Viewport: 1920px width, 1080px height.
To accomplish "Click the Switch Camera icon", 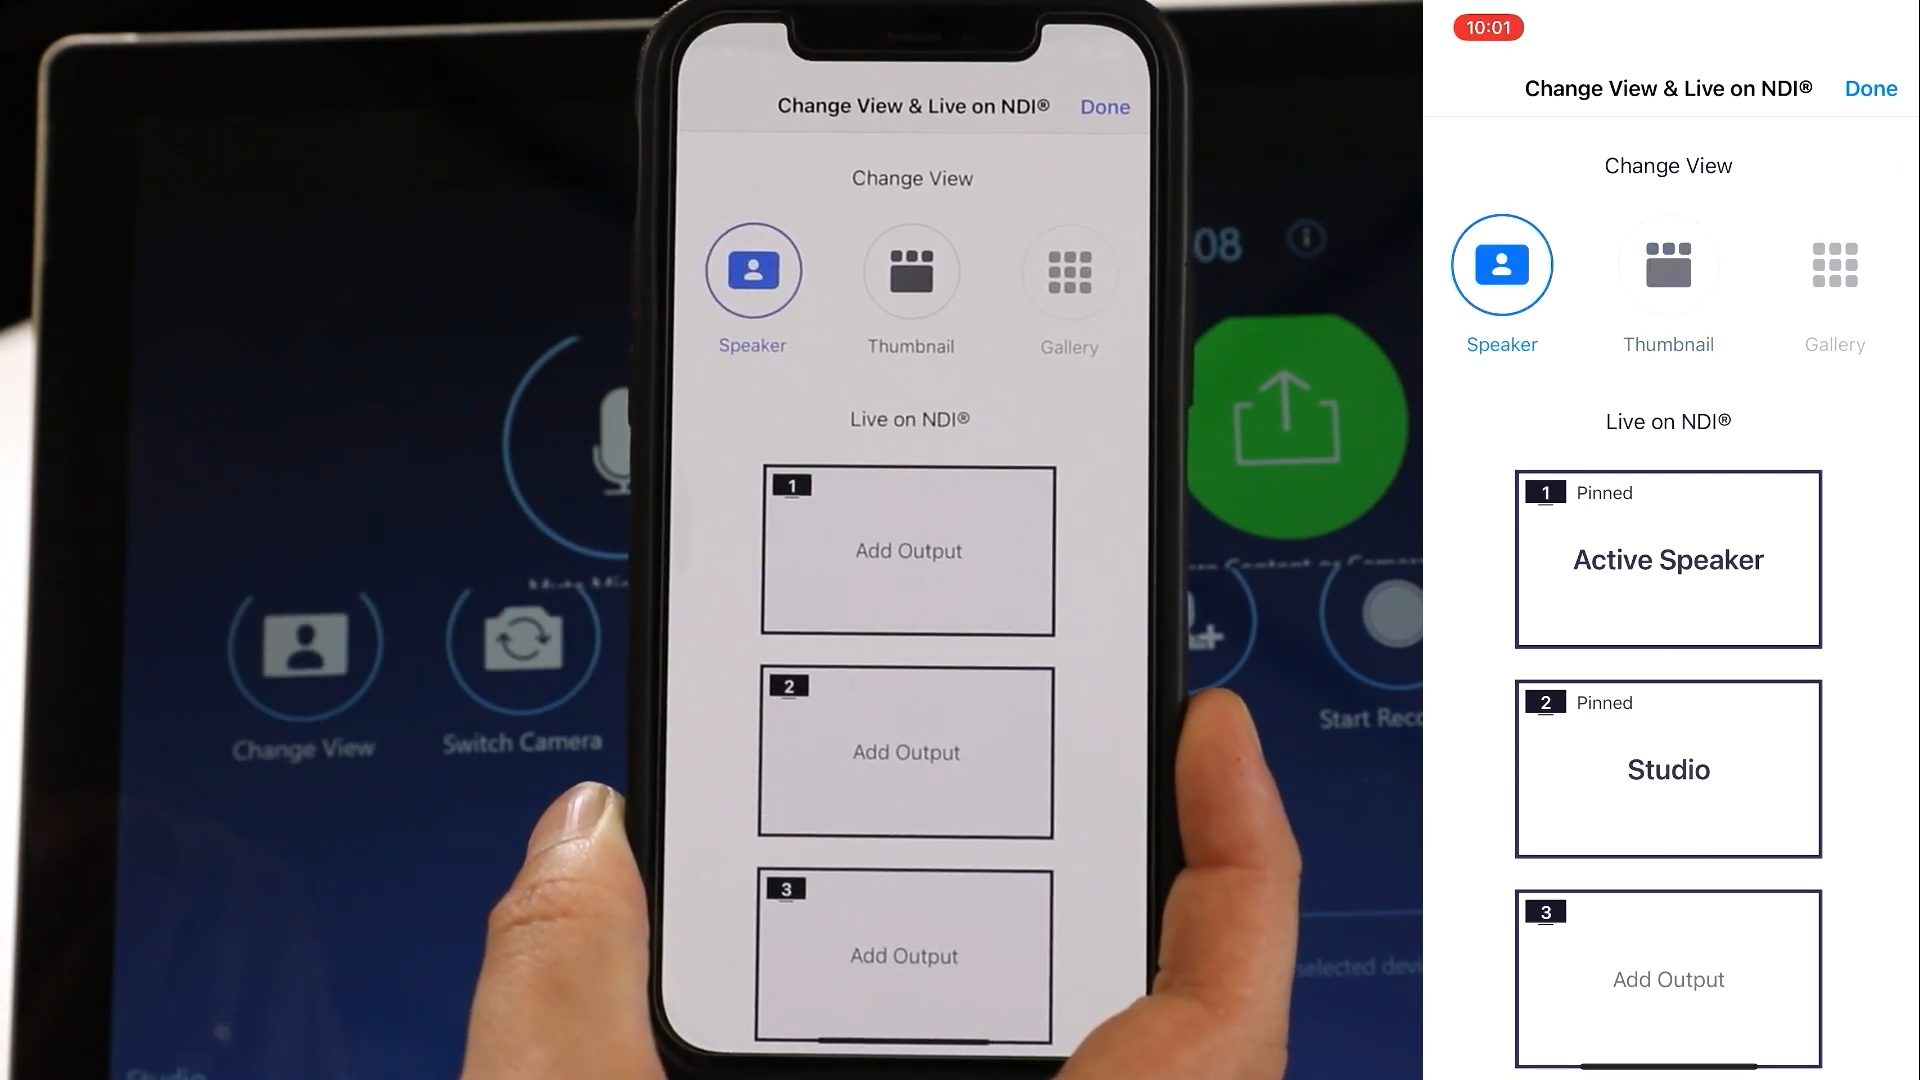I will (x=522, y=641).
